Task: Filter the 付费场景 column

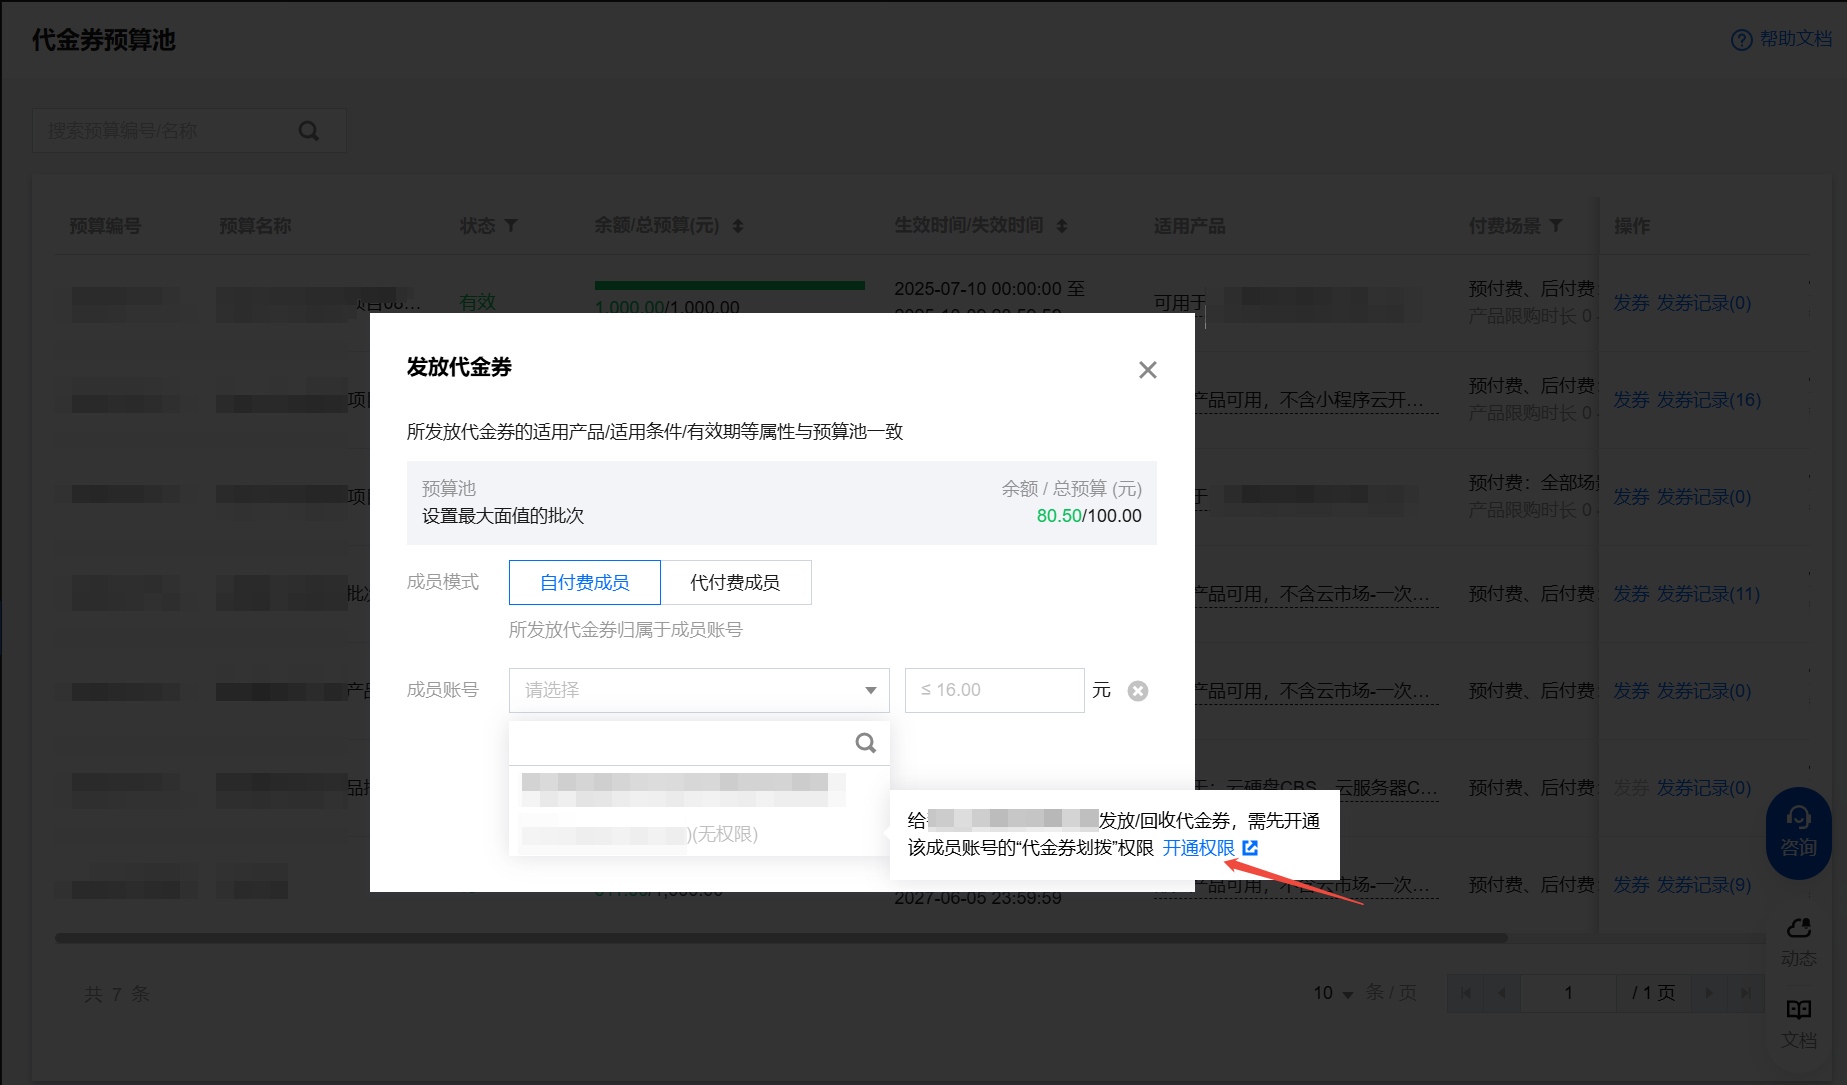Action: (x=1556, y=226)
